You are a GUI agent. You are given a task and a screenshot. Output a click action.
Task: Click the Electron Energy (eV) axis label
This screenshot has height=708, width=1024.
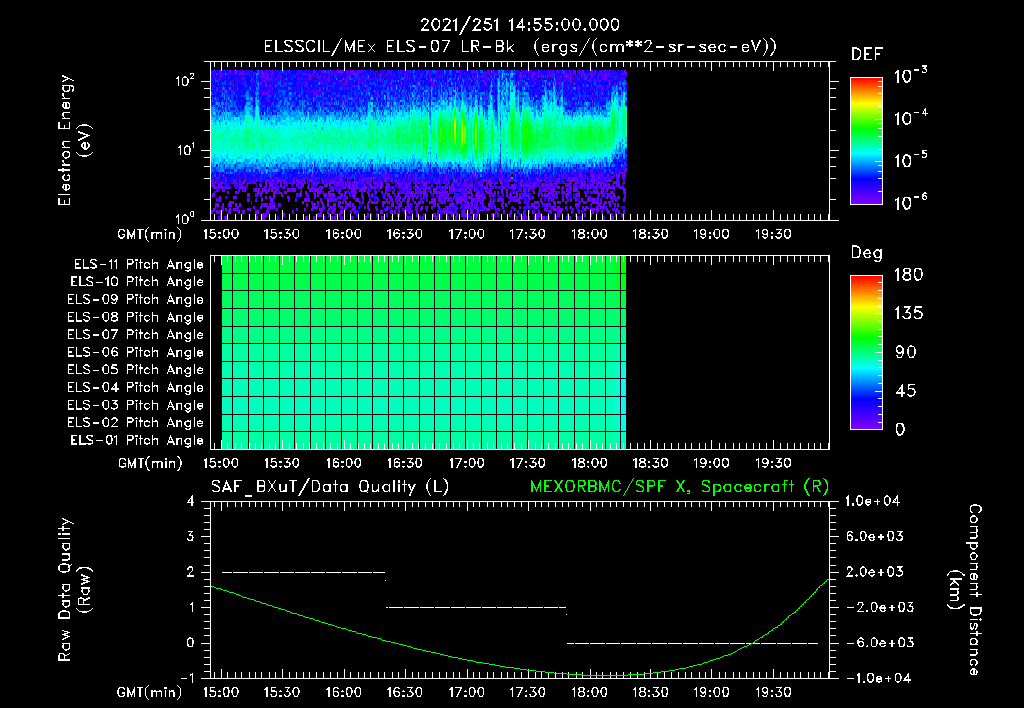pos(74,140)
